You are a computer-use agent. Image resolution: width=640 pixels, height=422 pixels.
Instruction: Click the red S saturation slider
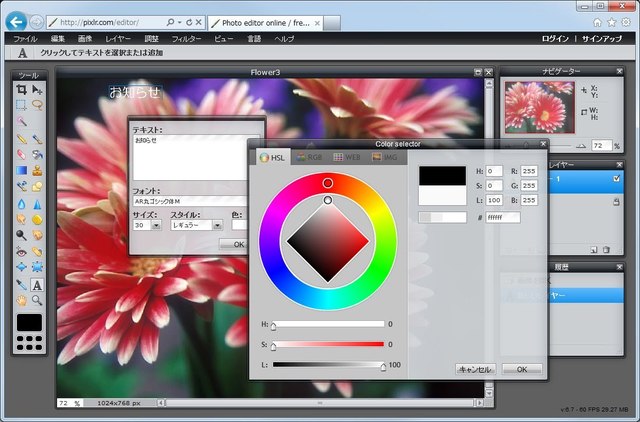pos(328,345)
